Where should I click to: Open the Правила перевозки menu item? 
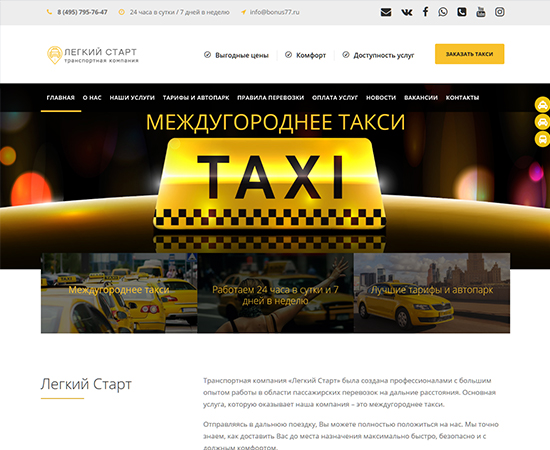(x=271, y=98)
